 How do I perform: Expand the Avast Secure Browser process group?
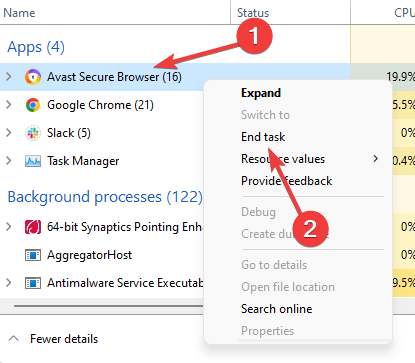click(9, 77)
